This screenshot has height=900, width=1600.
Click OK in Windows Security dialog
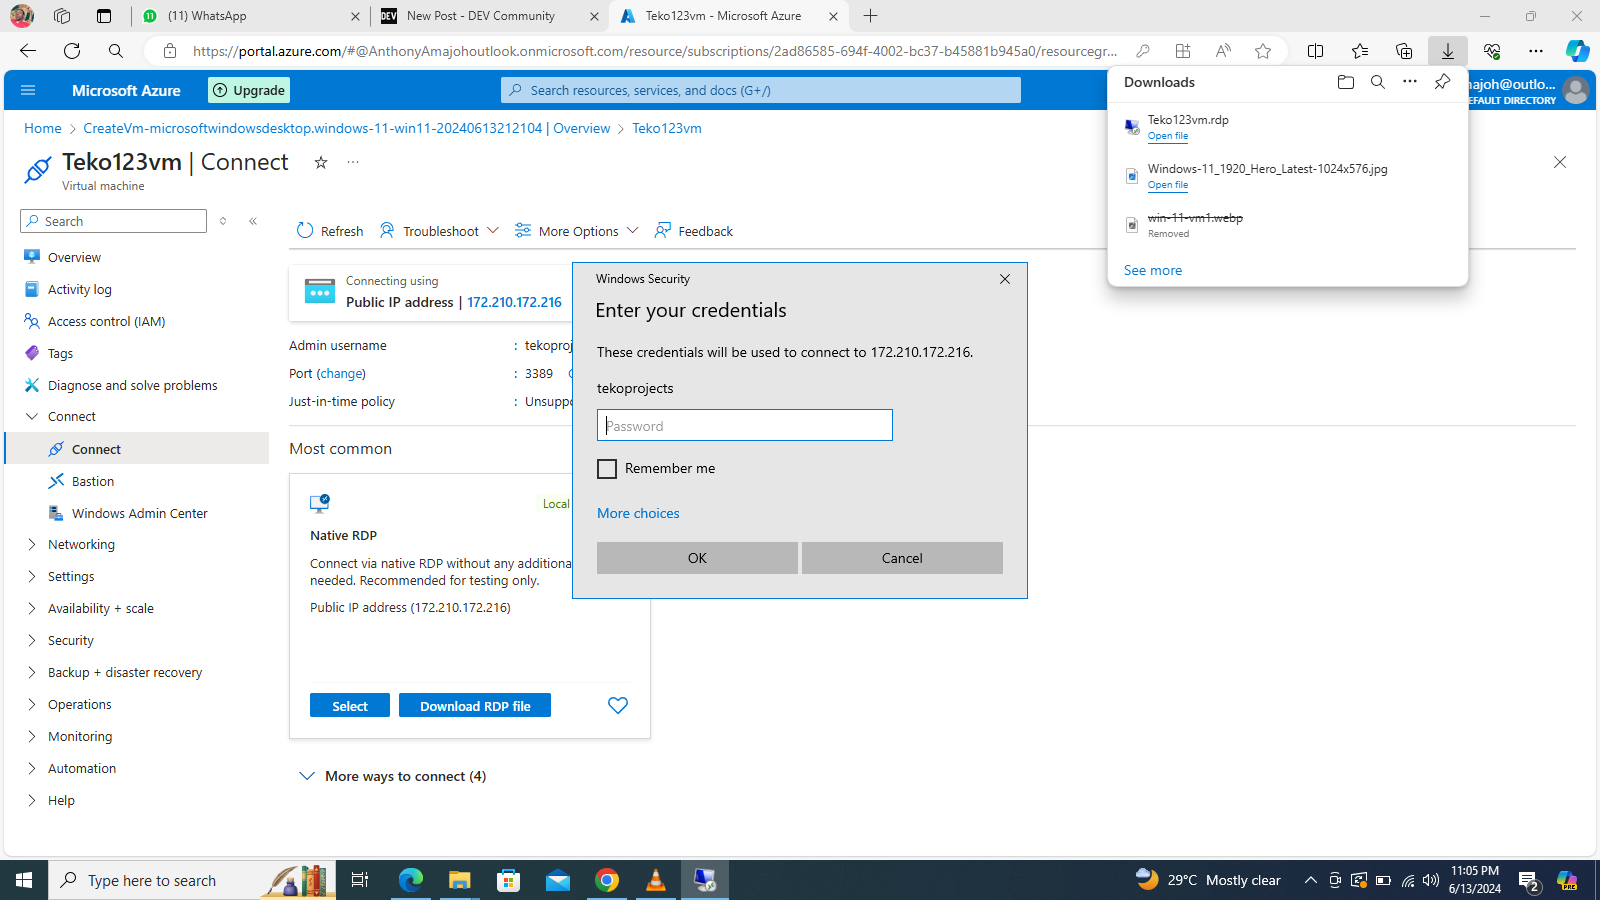[x=697, y=558]
